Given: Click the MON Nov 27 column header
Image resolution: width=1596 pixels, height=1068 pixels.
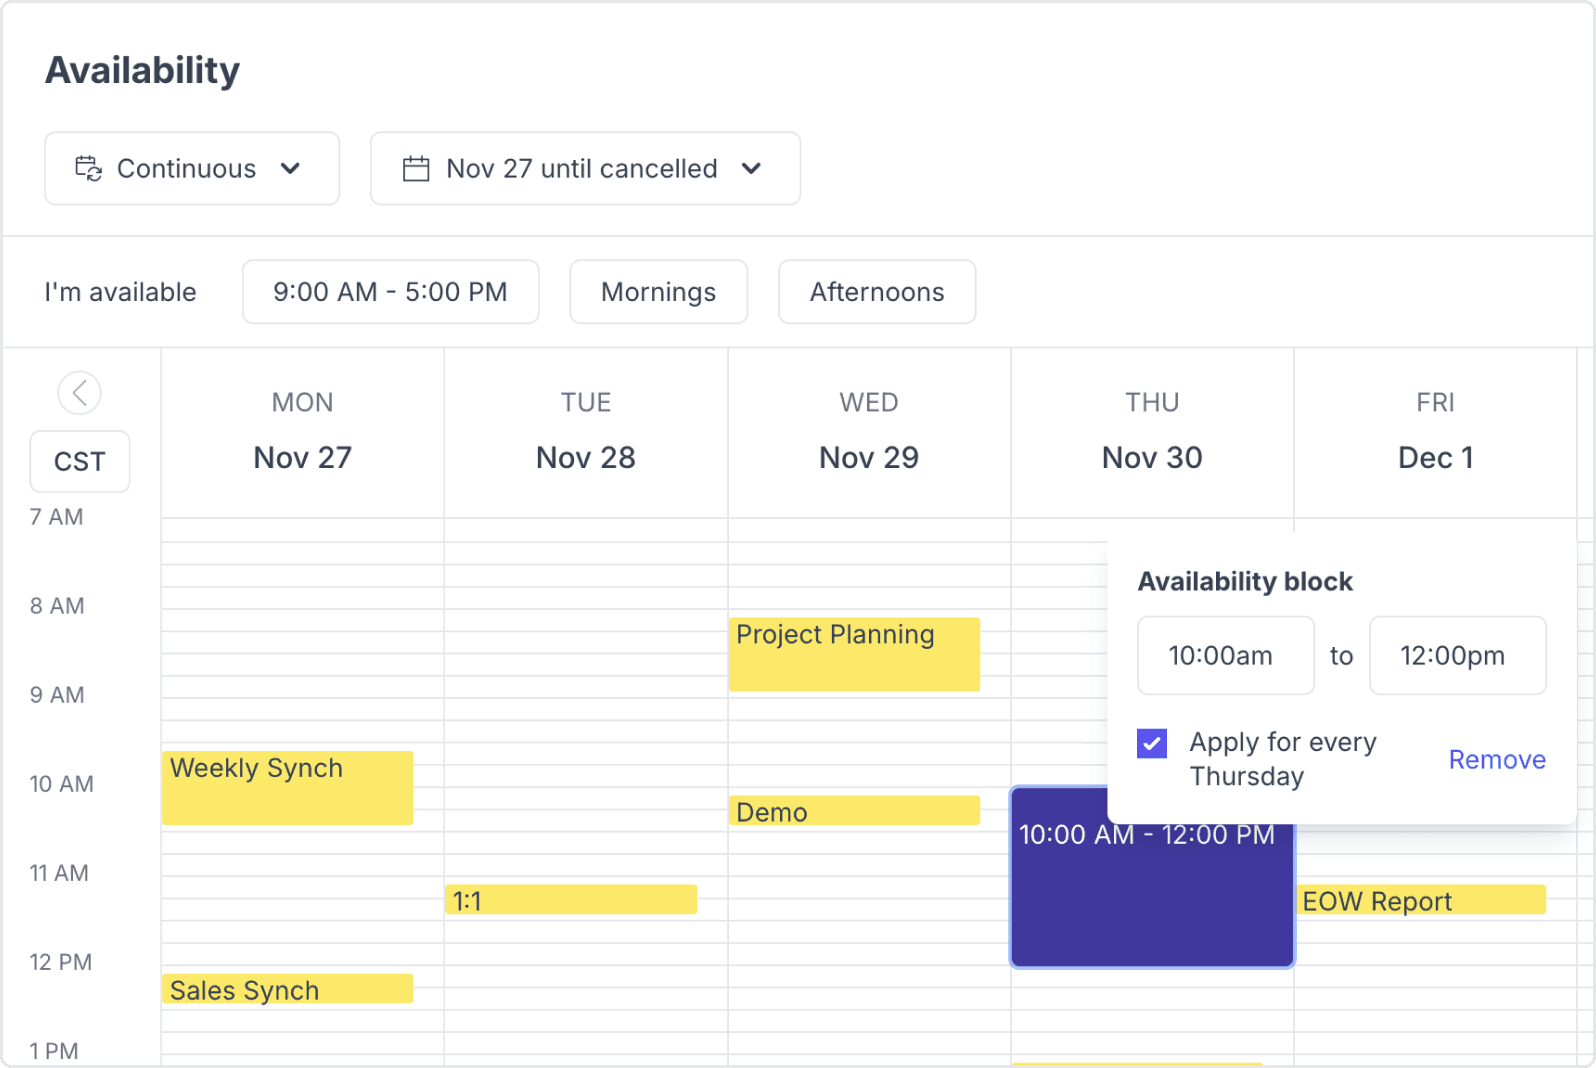Looking at the screenshot, I should (x=303, y=431).
